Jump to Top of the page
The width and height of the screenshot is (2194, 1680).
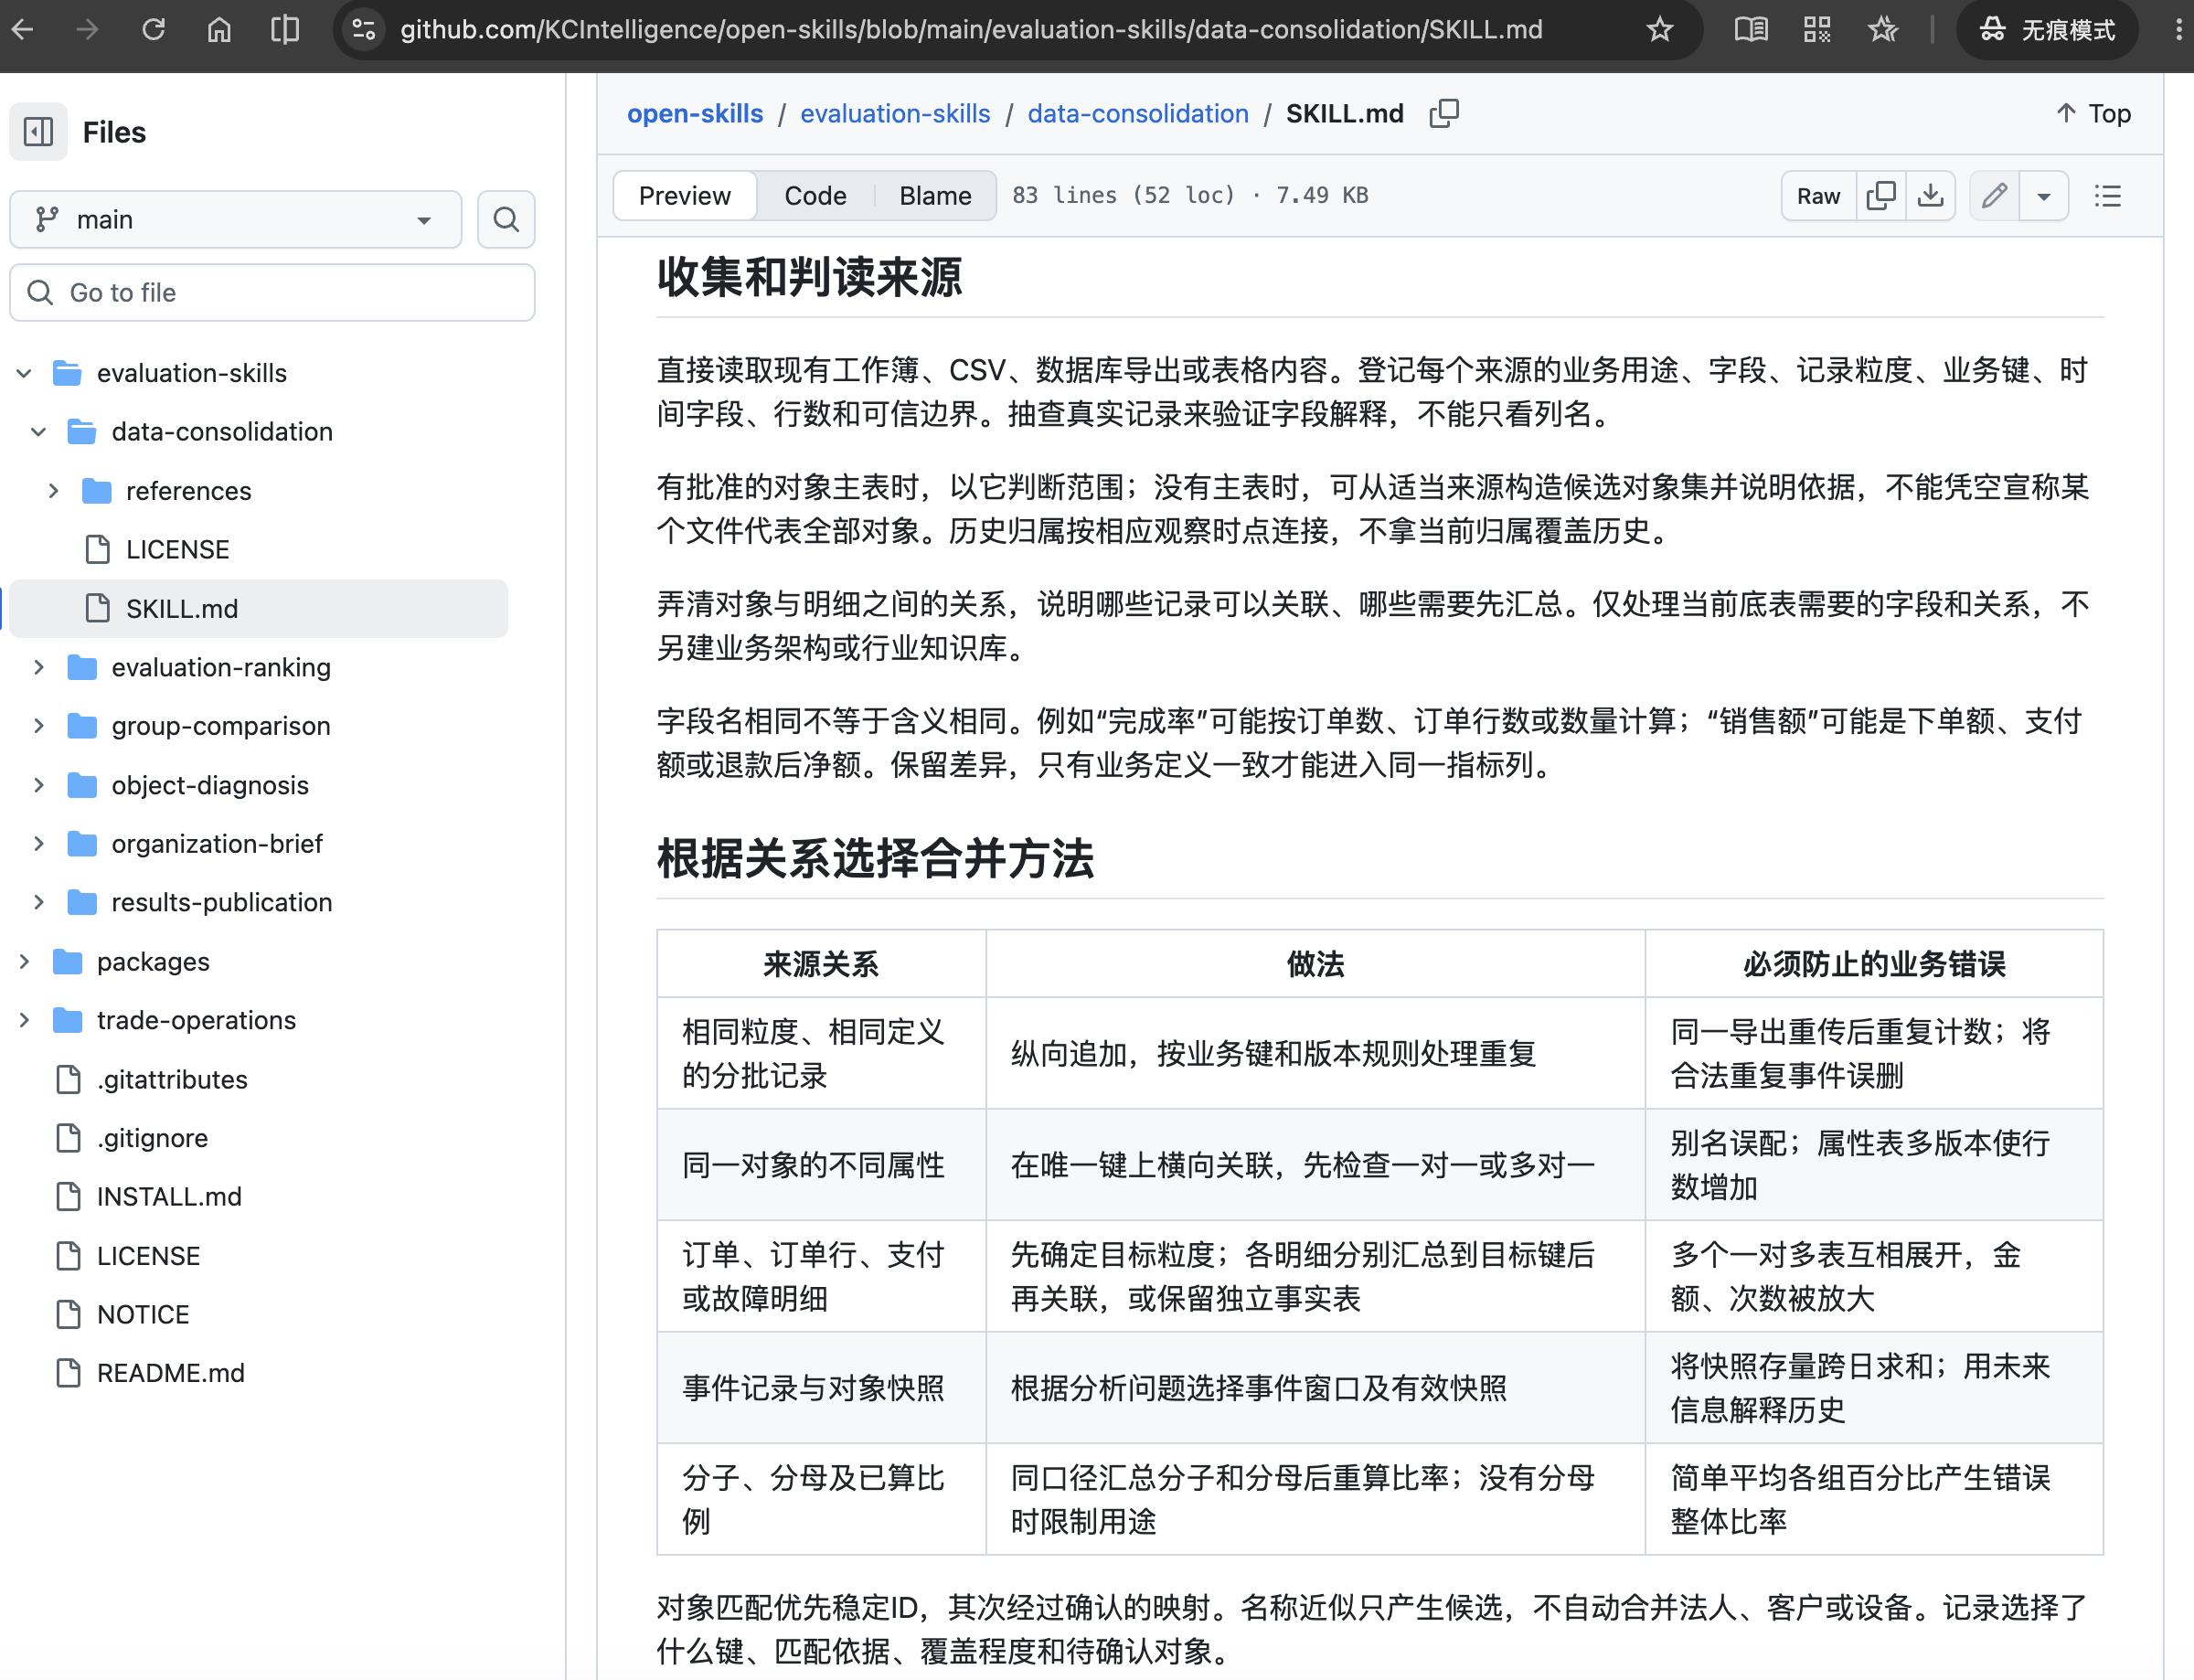(x=2093, y=114)
